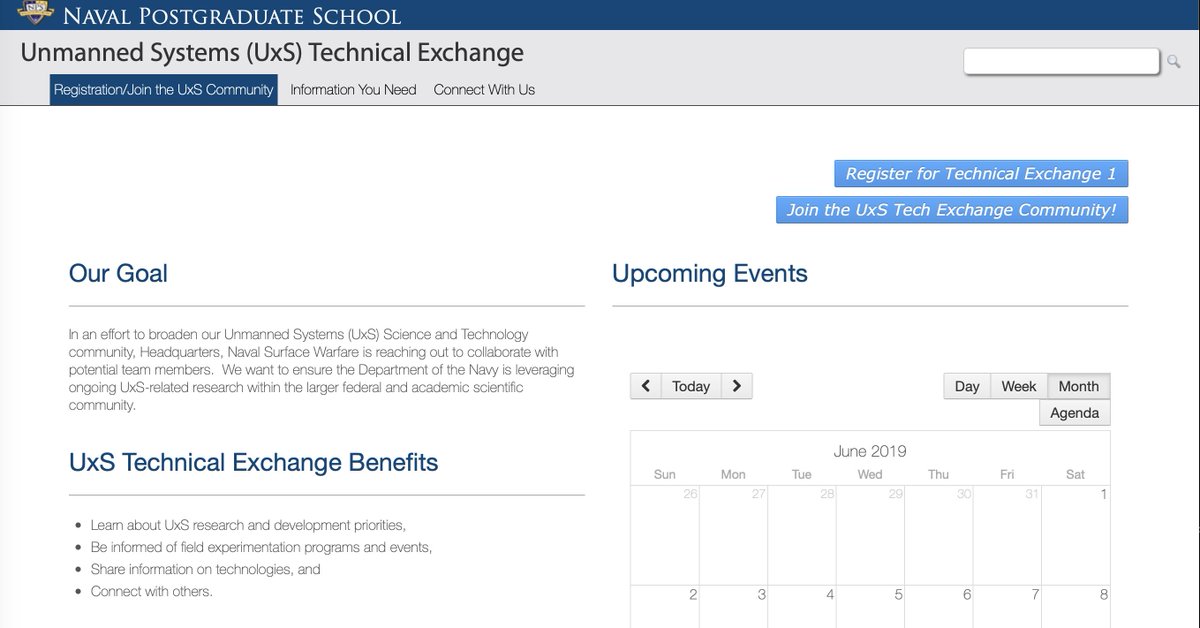Select June 7 calendar cell
Viewport: 1200px width, 628px height.
(1007, 606)
